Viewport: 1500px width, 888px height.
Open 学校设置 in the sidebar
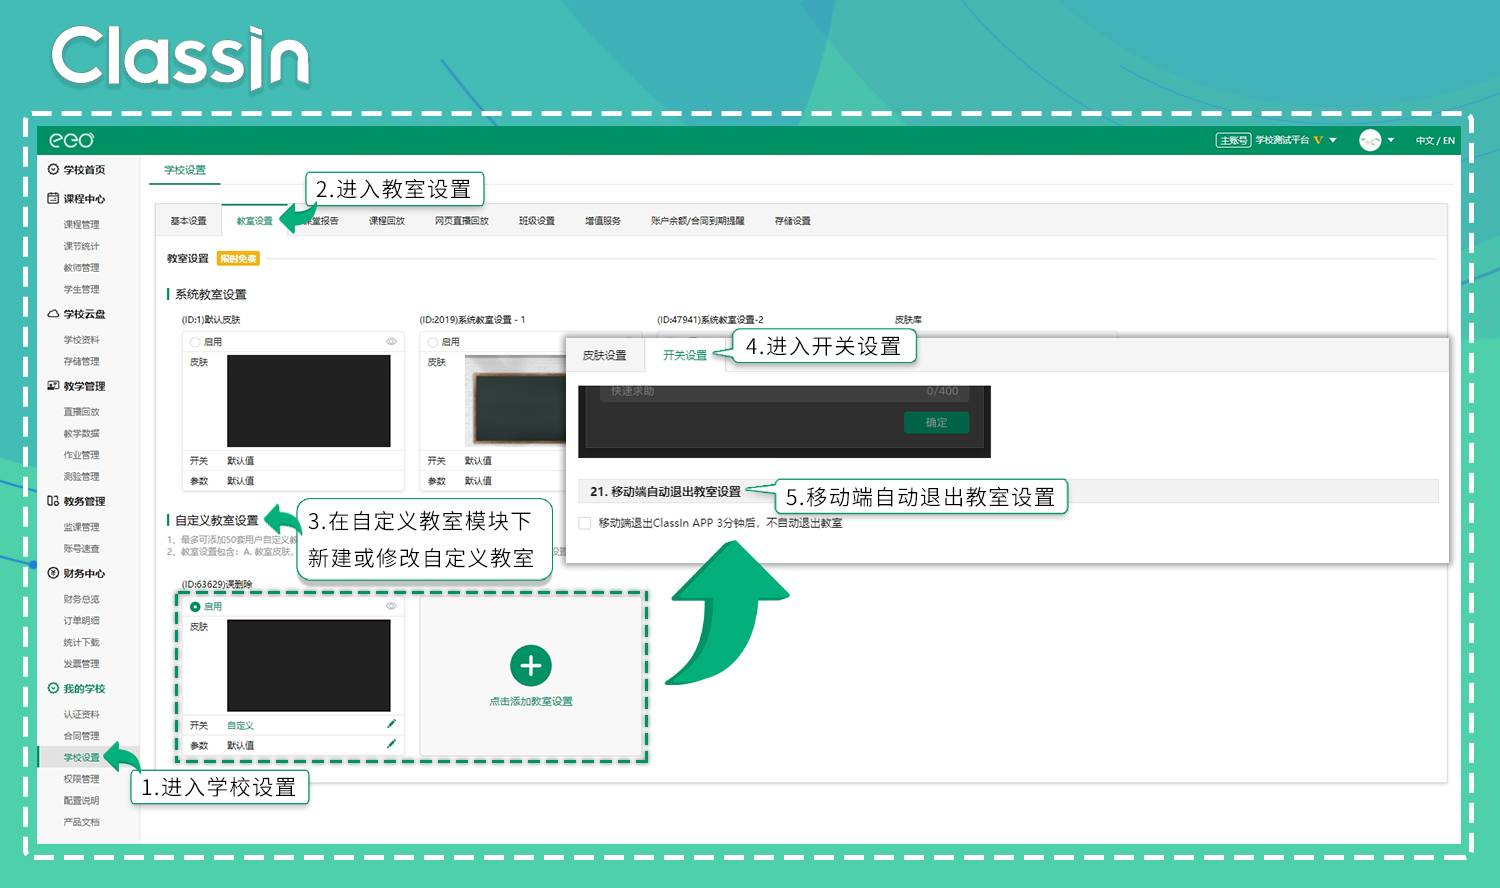click(82, 757)
